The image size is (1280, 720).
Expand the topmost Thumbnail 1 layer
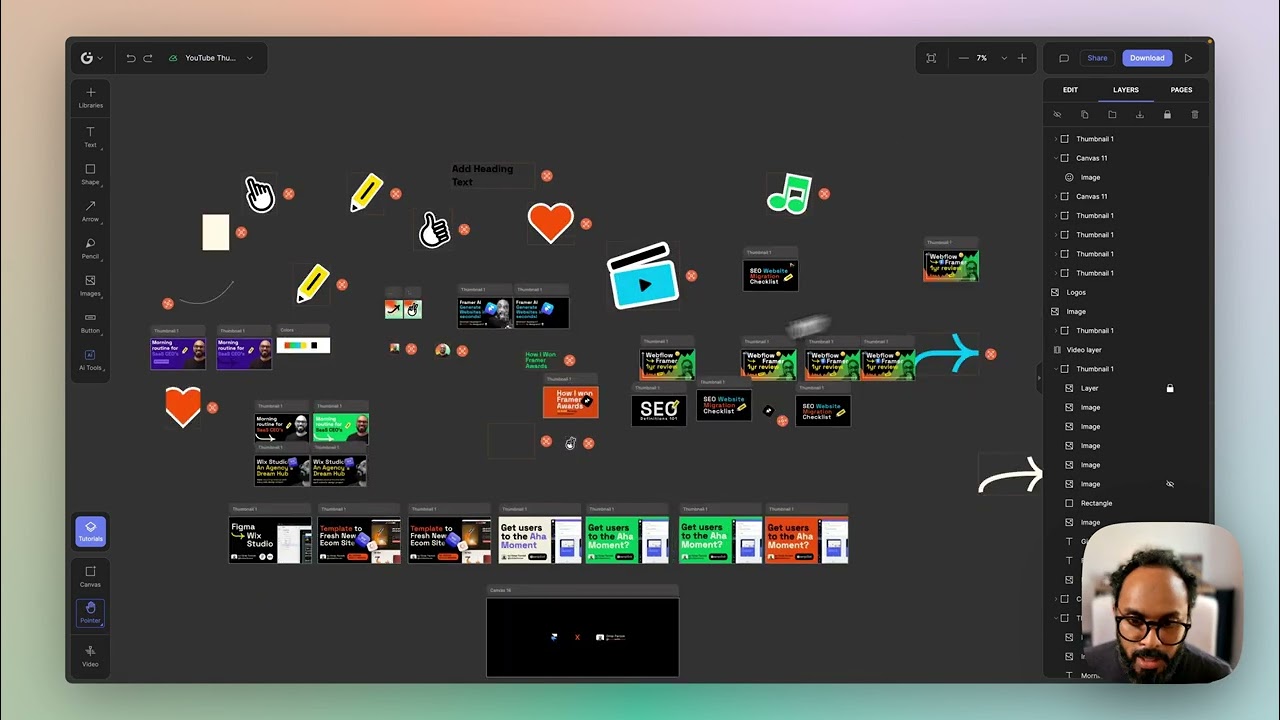[1055, 139]
